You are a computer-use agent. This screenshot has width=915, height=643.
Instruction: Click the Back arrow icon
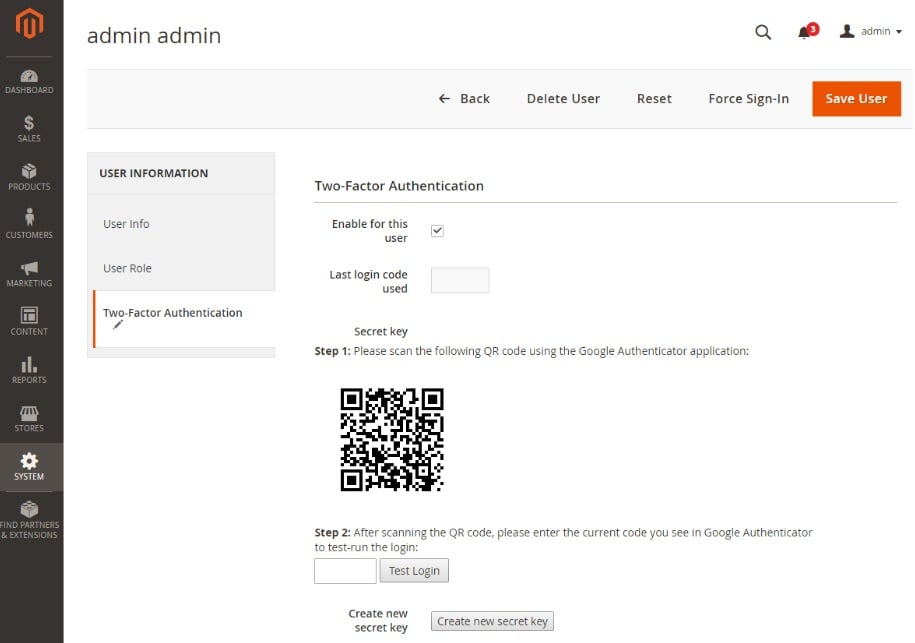[x=445, y=99]
